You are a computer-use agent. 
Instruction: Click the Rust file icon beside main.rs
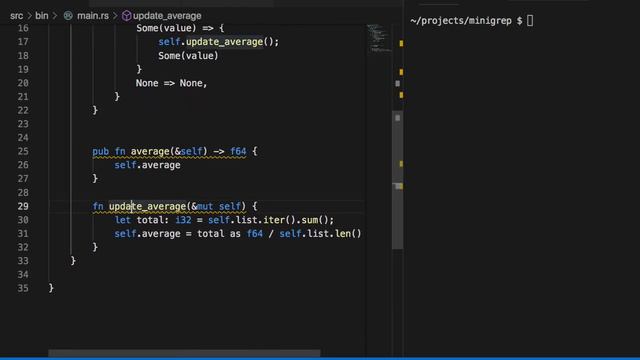pyautogui.click(x=68, y=16)
